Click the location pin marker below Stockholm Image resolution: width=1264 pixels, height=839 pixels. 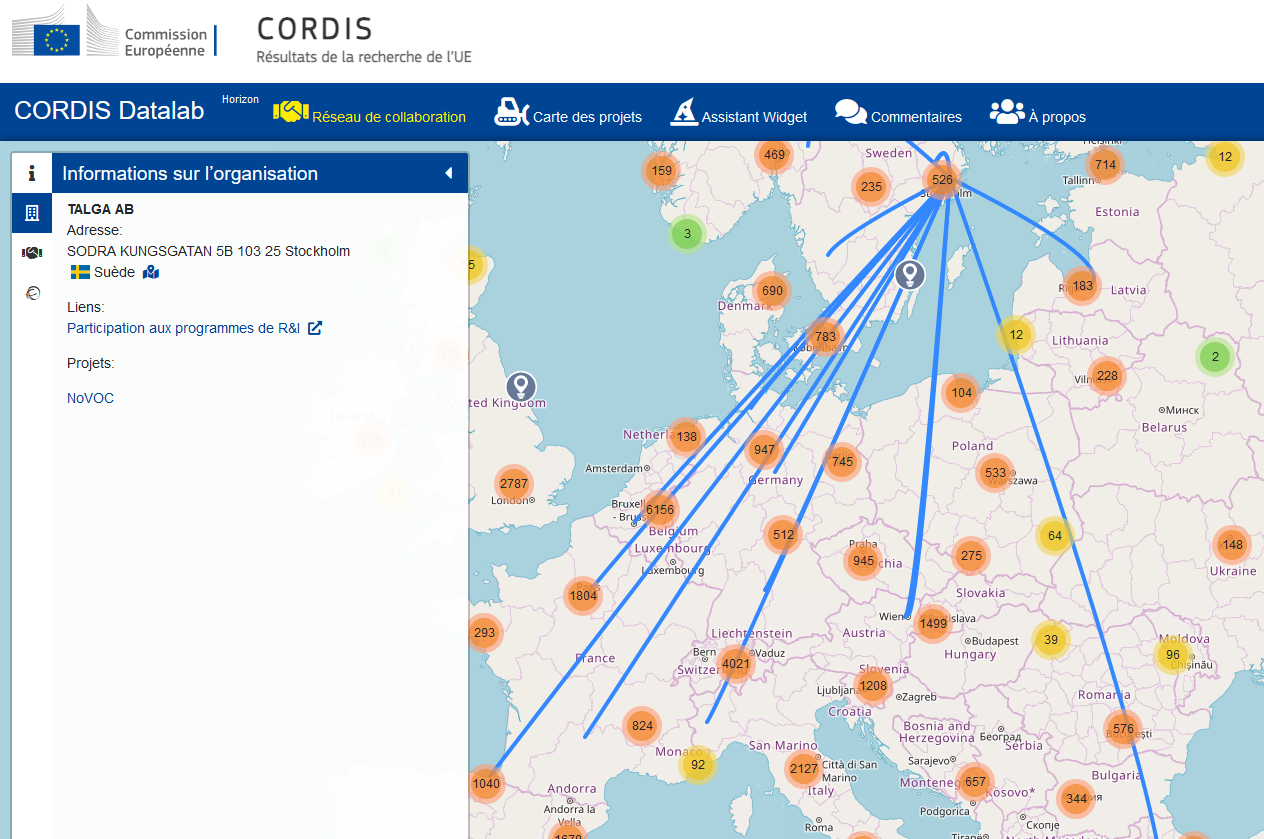(x=909, y=272)
